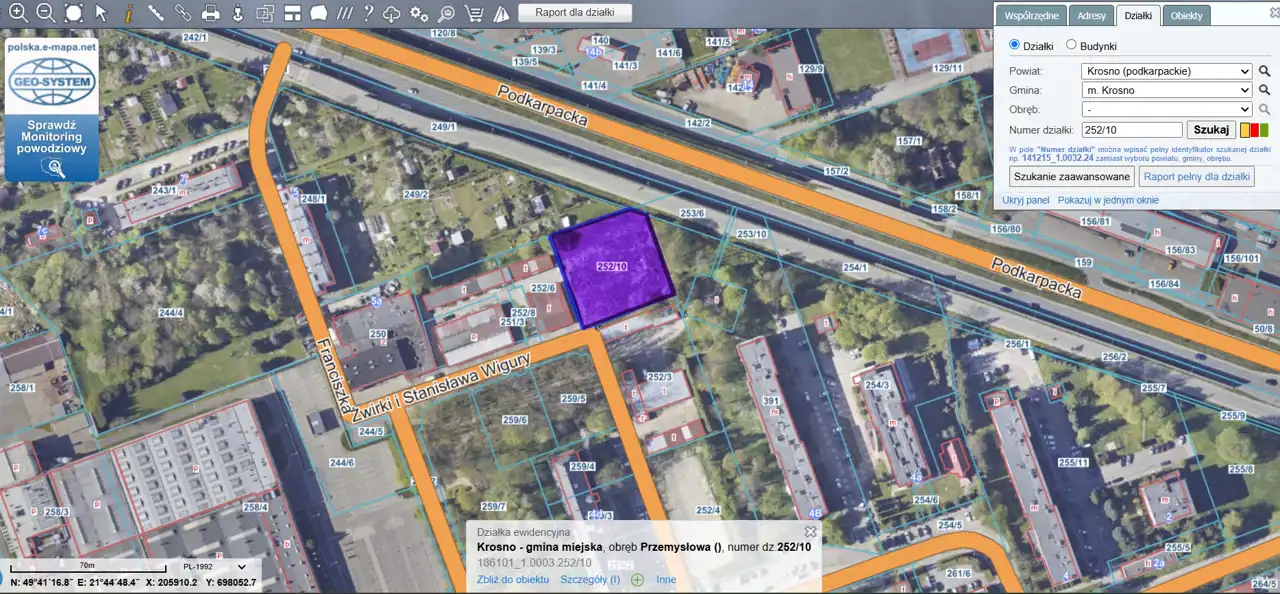Expand the Powiat dropdown list
The width and height of the screenshot is (1280, 594).
[x=1167, y=71]
